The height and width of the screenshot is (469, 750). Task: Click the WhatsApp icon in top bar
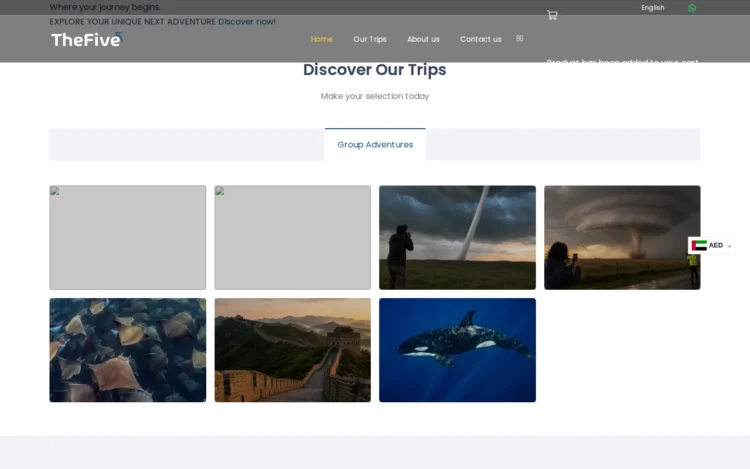692,8
